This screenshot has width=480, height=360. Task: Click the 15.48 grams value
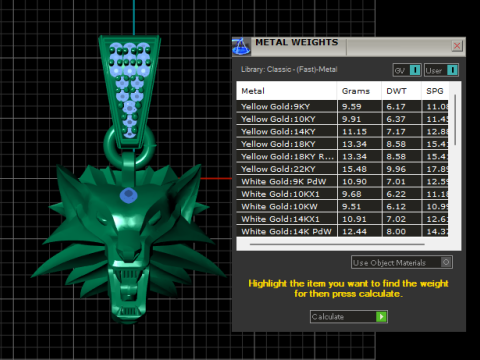pos(354,169)
